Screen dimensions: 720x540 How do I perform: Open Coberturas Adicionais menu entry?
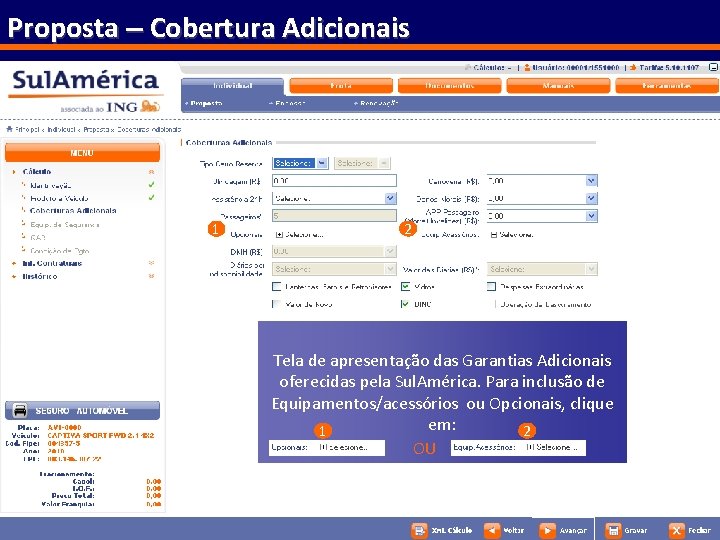pos(73,211)
